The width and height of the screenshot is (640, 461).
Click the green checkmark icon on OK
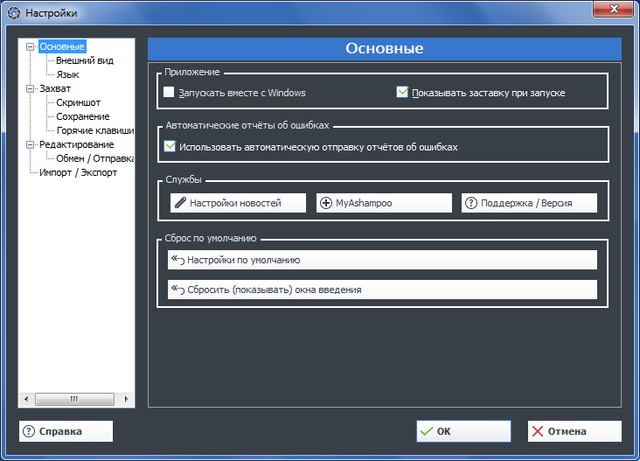[x=427, y=432]
